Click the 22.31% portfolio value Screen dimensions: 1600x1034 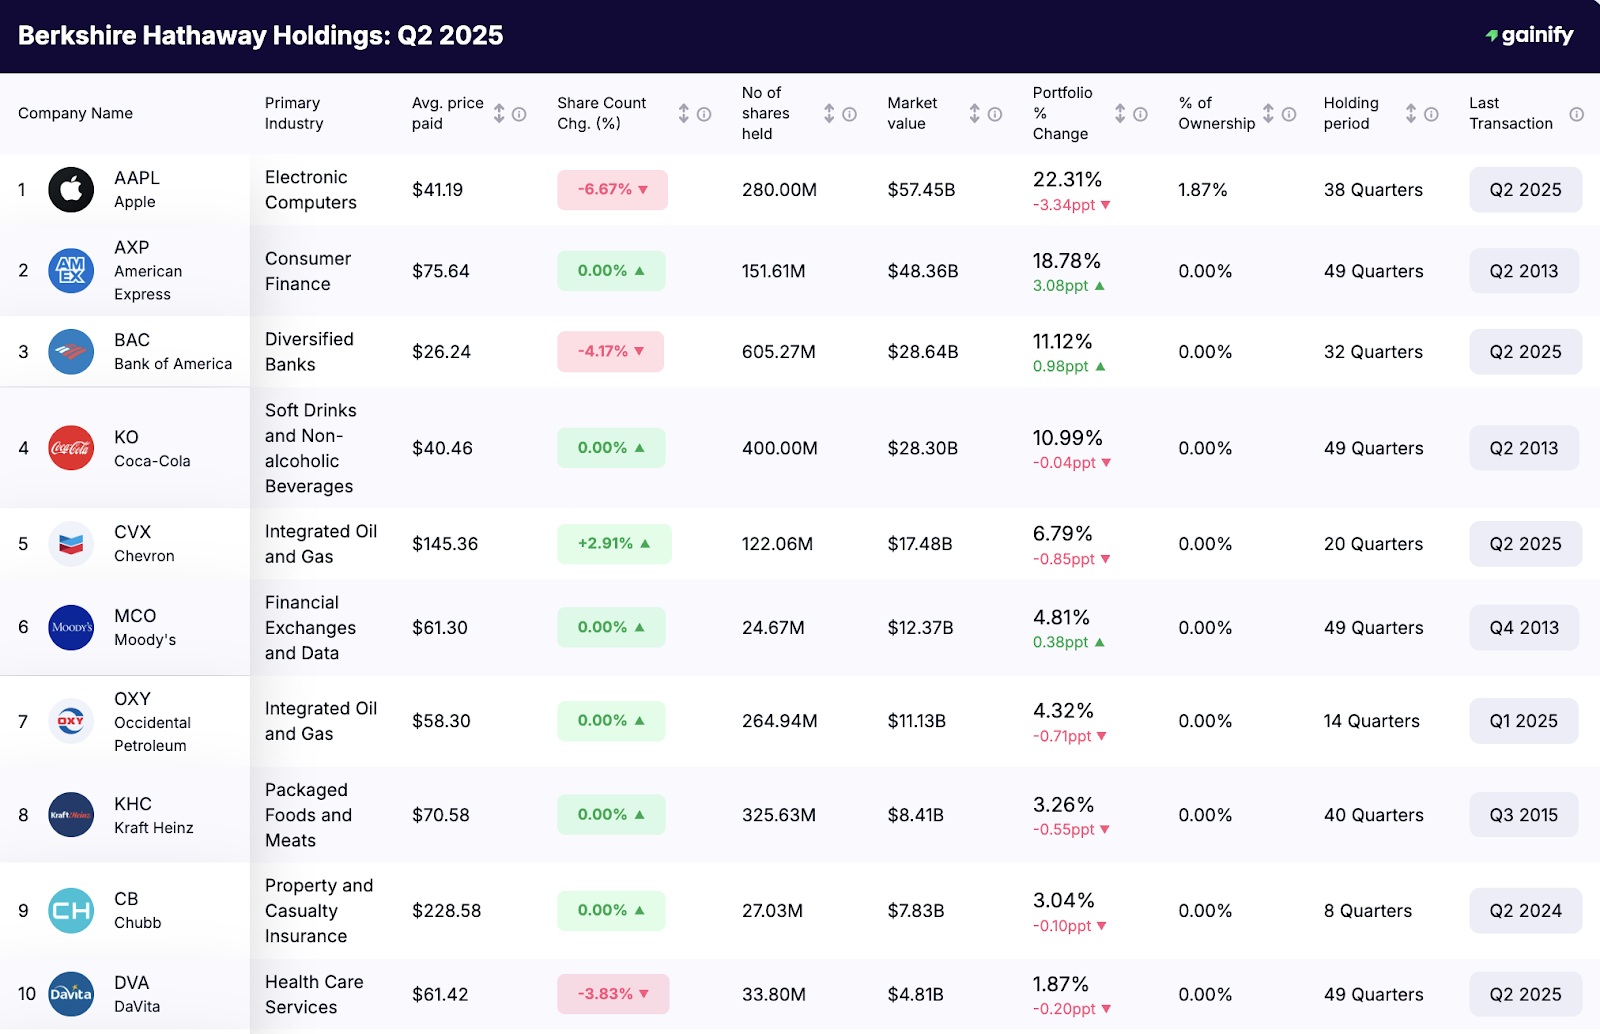click(x=1067, y=180)
